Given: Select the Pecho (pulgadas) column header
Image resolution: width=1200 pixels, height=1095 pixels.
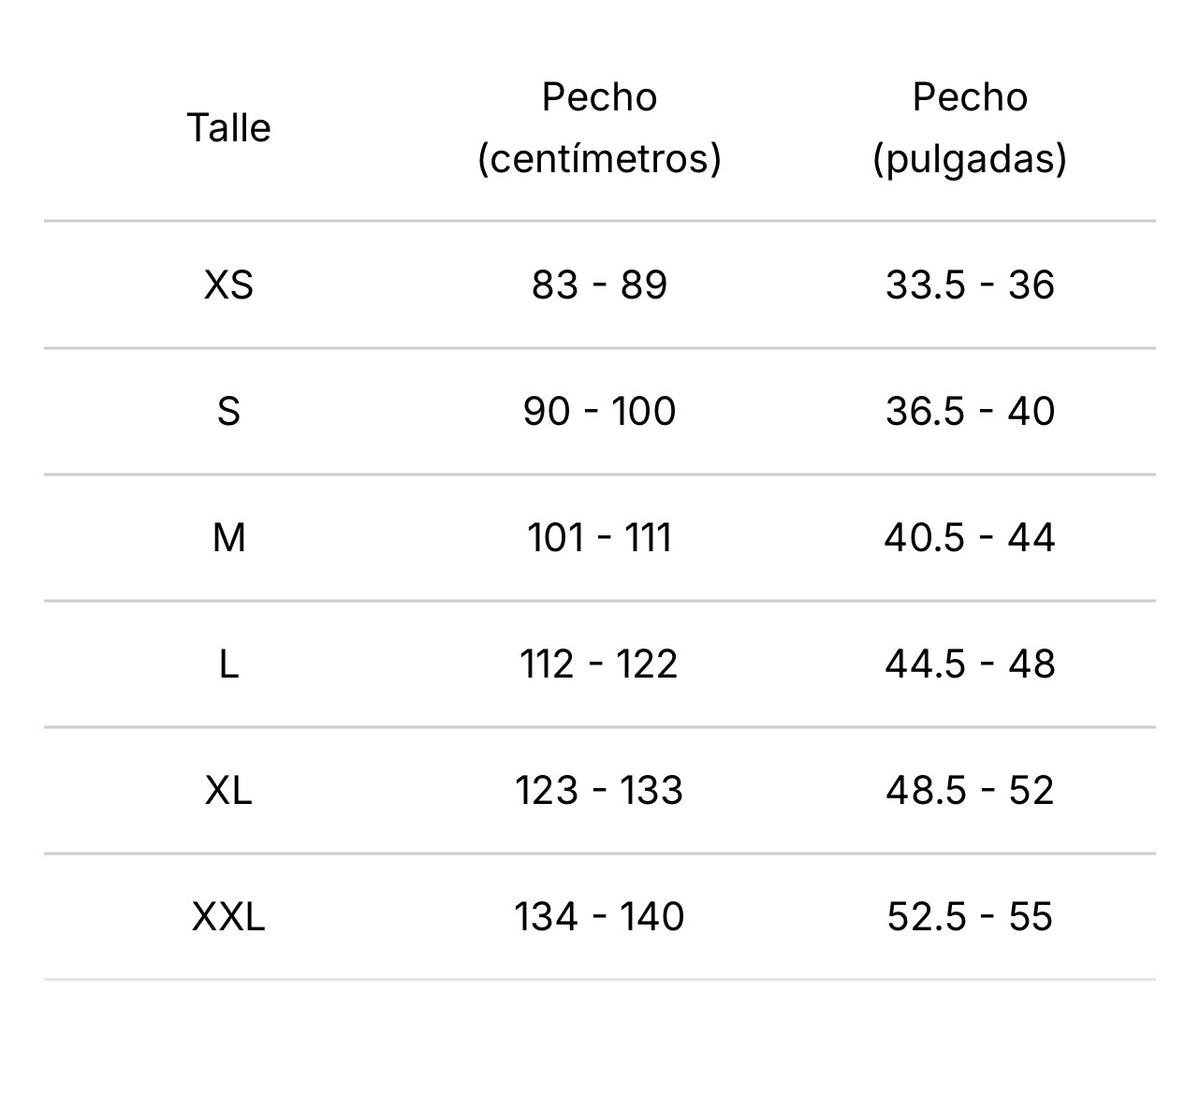Looking at the screenshot, I should coord(970,128).
